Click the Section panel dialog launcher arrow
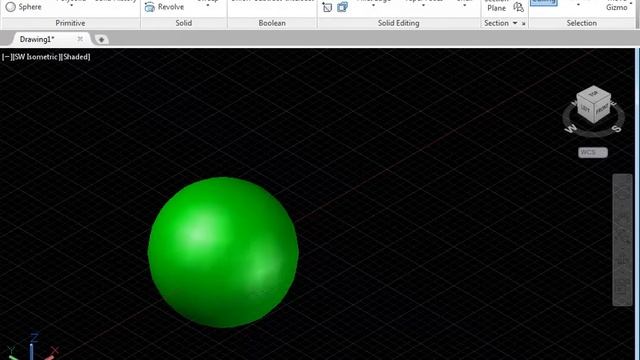 click(524, 24)
